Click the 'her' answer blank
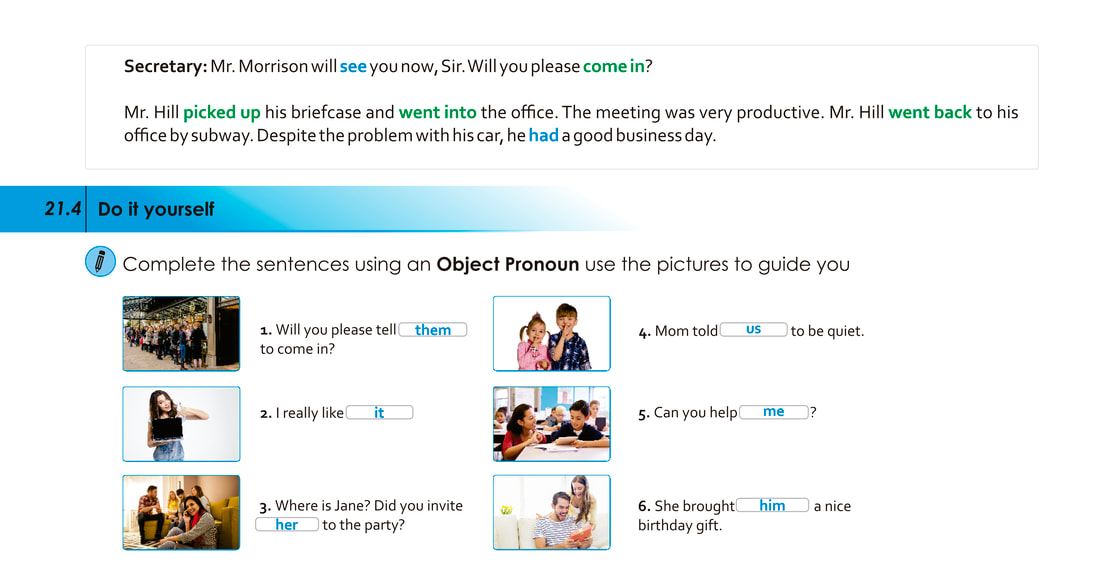Screen dimensions: 1100x565 (287, 525)
